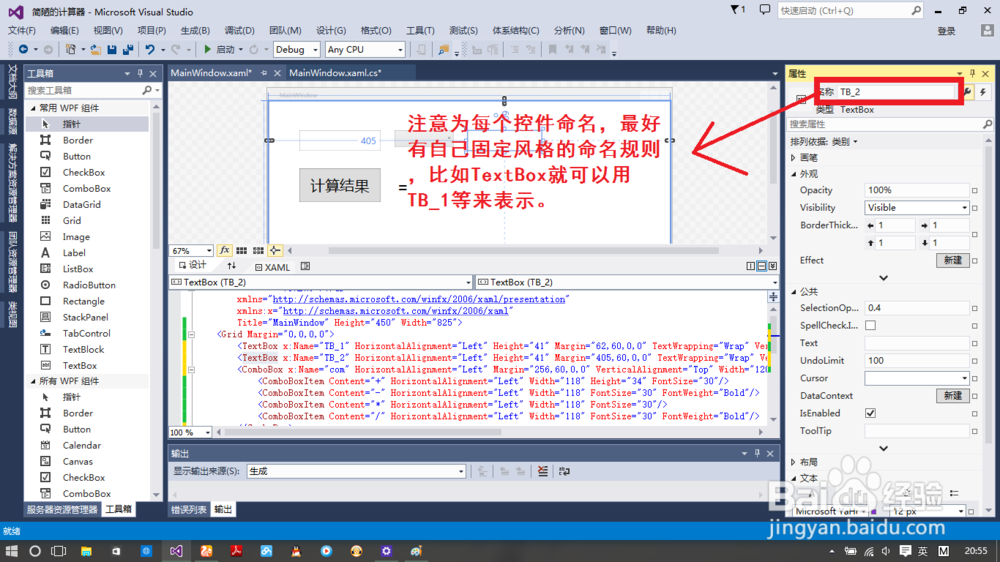The image size is (1000, 562).
Task: Click the Navigate Backward toolbar icon
Action: pos(23,49)
